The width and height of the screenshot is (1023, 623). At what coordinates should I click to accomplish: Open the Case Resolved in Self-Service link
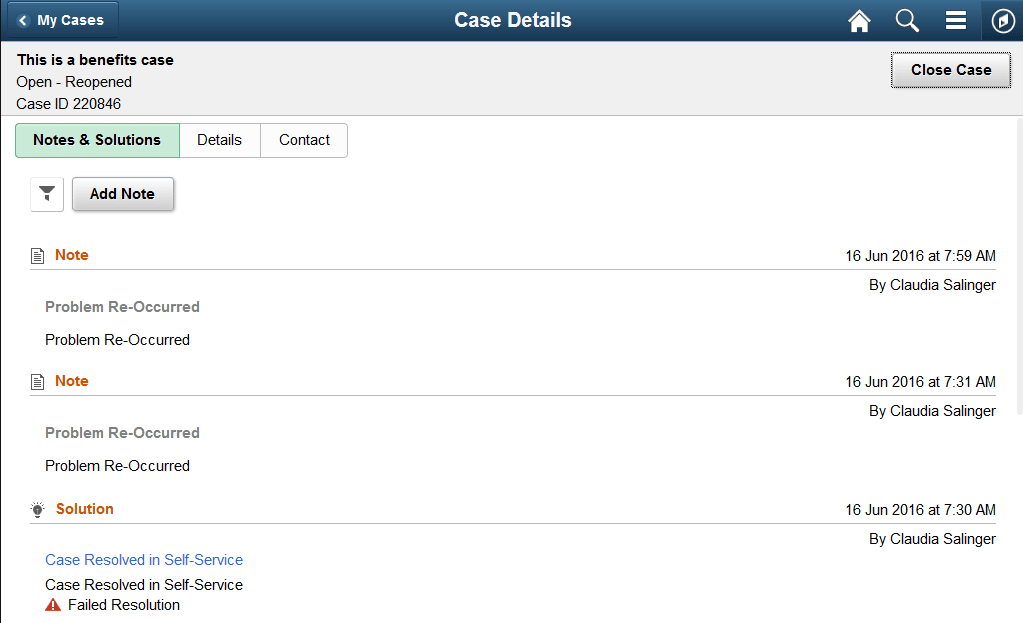(143, 559)
